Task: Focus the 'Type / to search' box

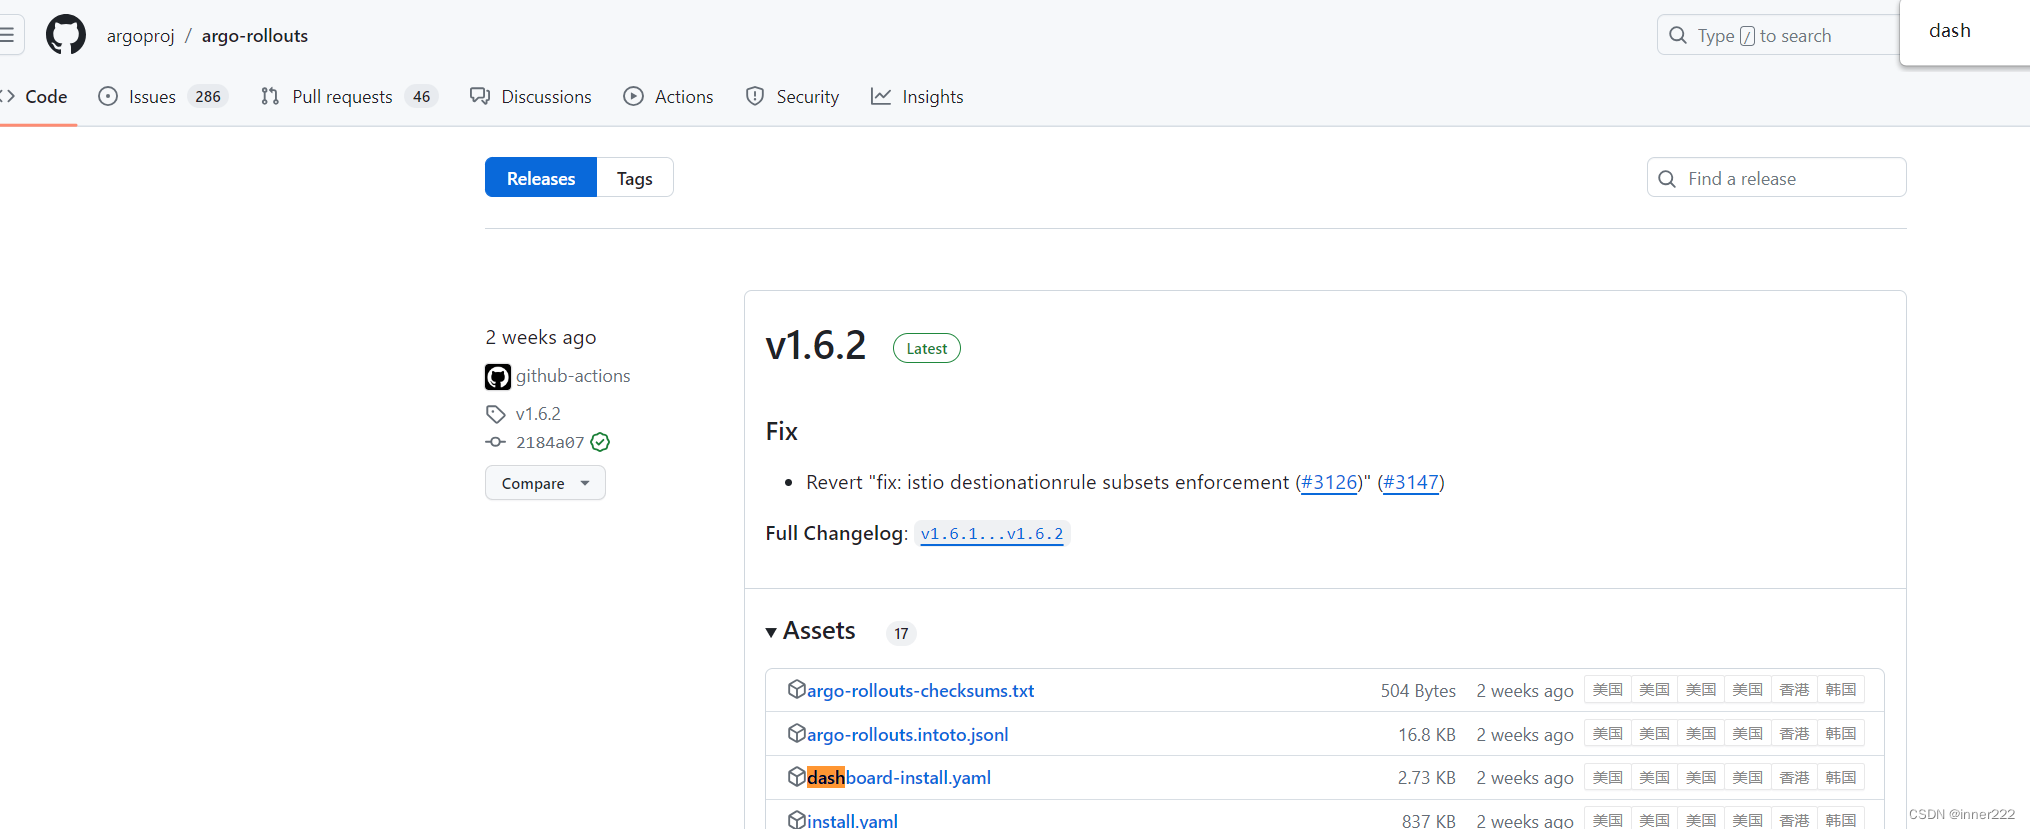Action: 1778,35
